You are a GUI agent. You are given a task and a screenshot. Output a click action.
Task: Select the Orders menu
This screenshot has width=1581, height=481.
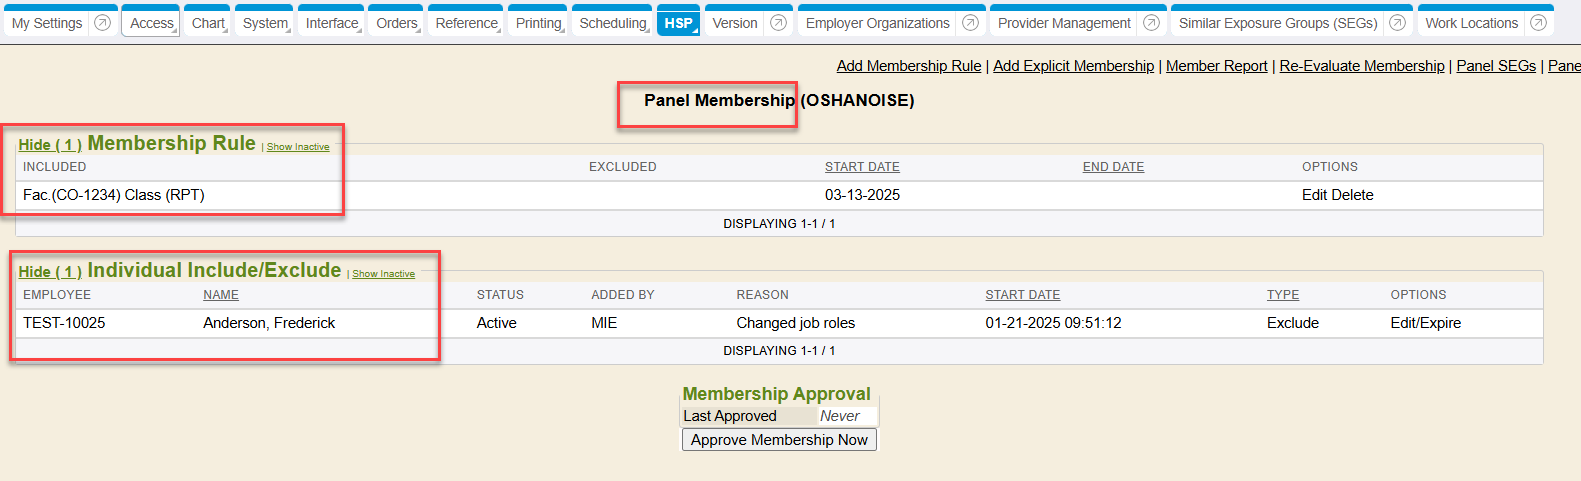tap(397, 23)
